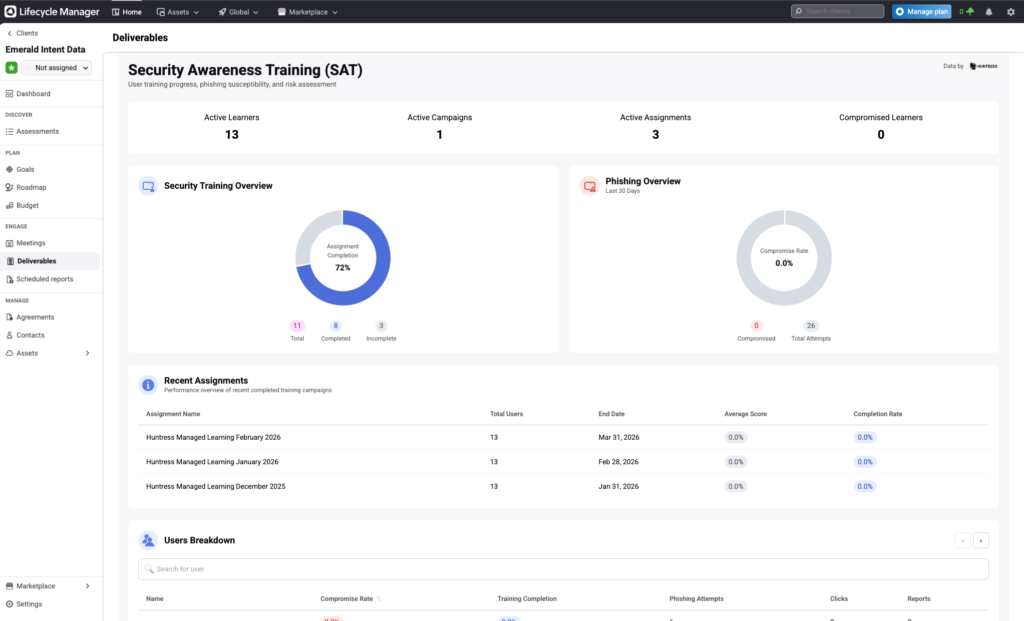Click the Agreements document icon

pos(9,317)
